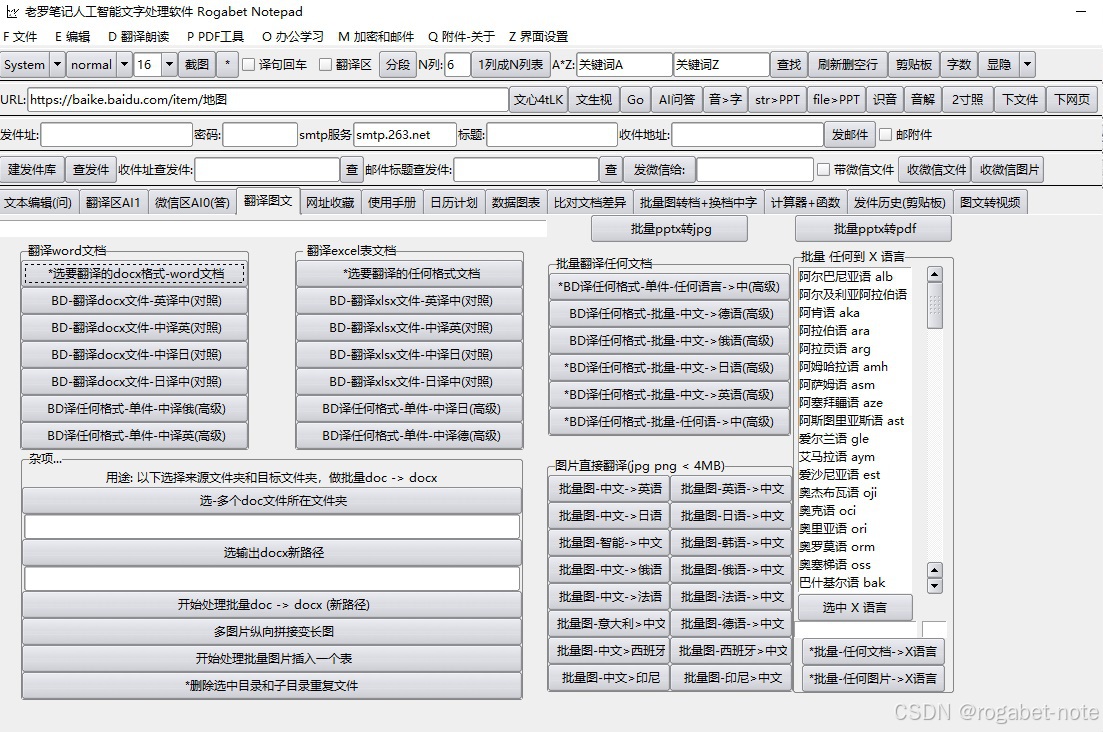
Task: Click the 关键词A input field
Action: click(624, 65)
